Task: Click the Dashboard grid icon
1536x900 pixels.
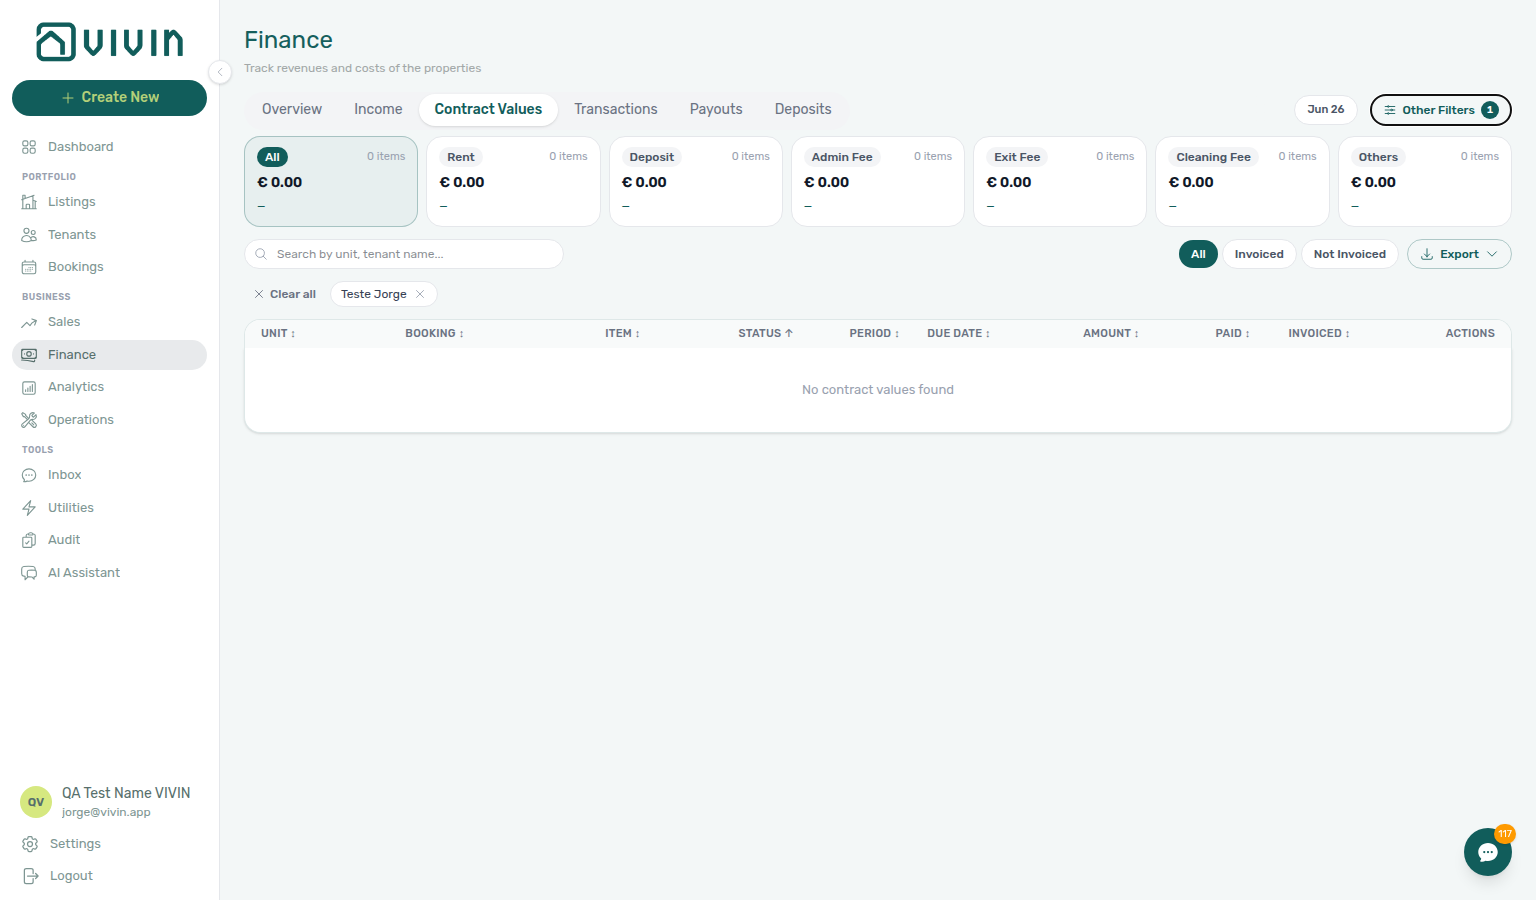Action: point(29,147)
